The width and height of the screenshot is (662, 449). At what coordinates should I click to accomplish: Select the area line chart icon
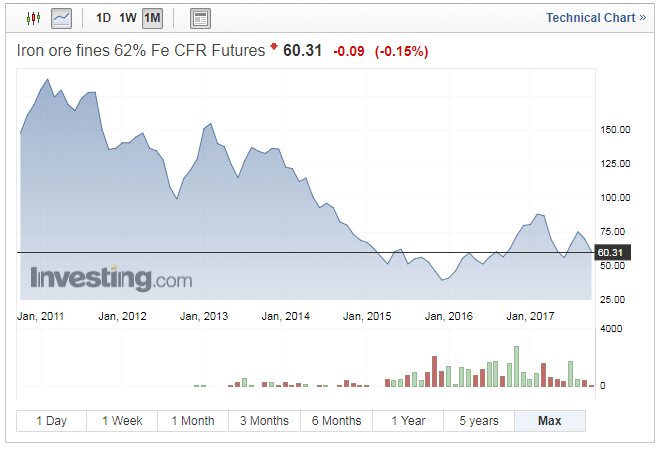(62, 19)
